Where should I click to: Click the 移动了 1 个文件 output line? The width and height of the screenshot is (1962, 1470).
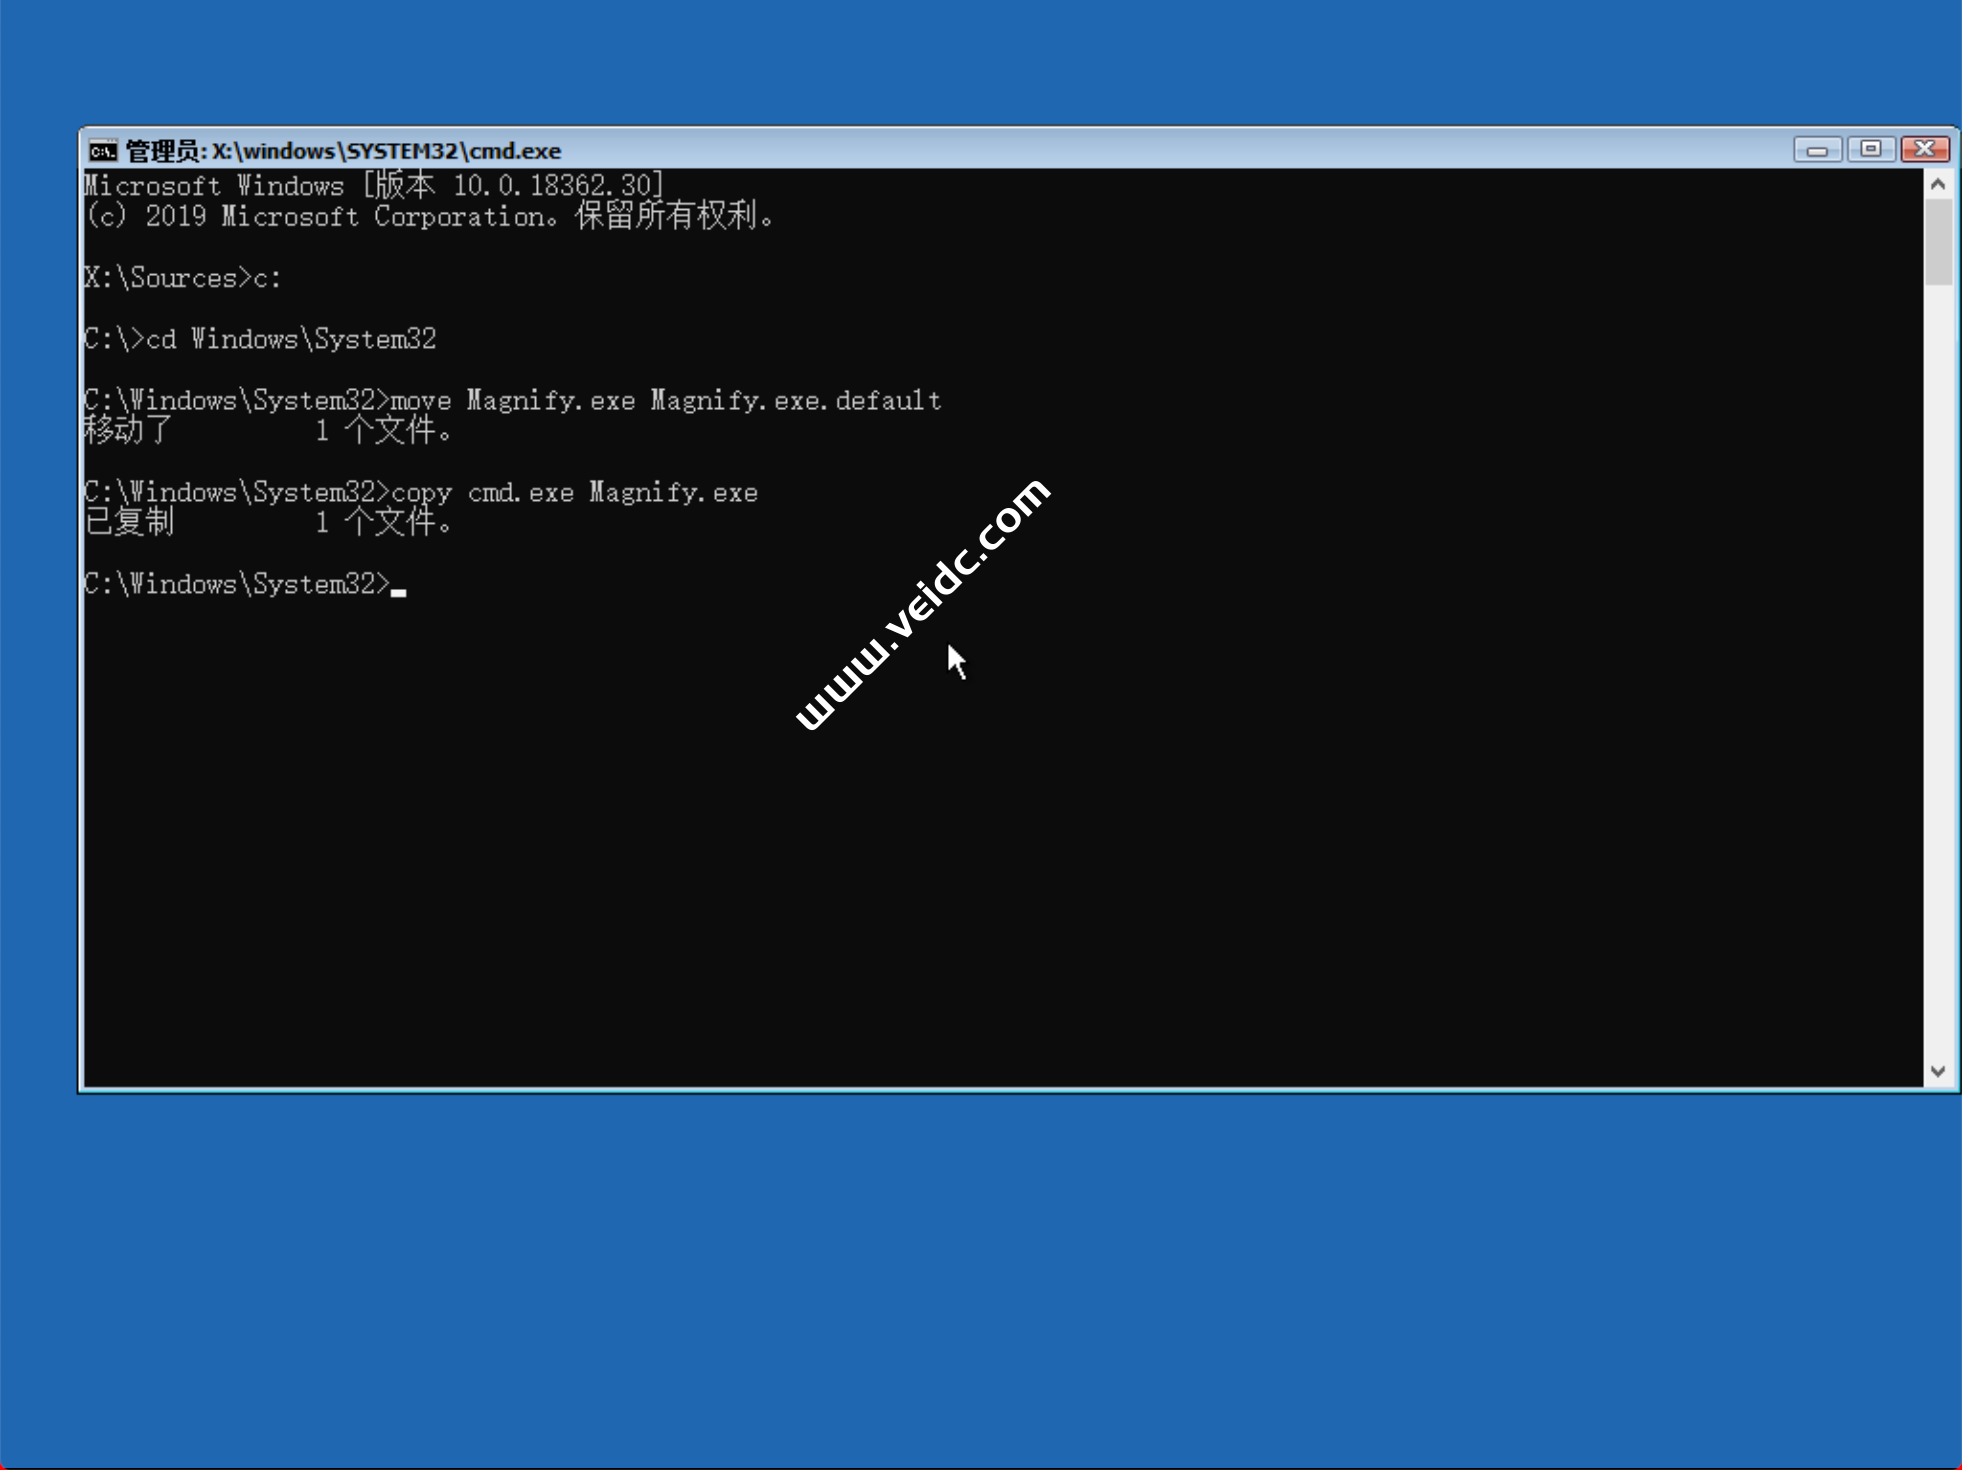[x=268, y=431]
